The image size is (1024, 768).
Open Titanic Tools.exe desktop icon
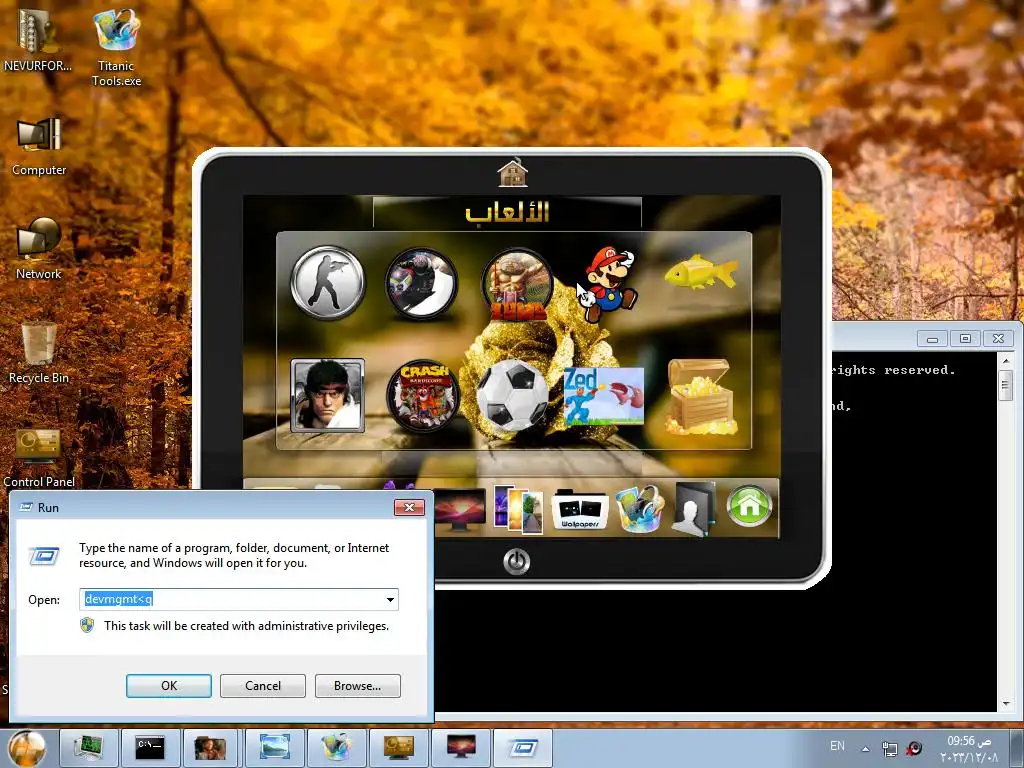(116, 47)
